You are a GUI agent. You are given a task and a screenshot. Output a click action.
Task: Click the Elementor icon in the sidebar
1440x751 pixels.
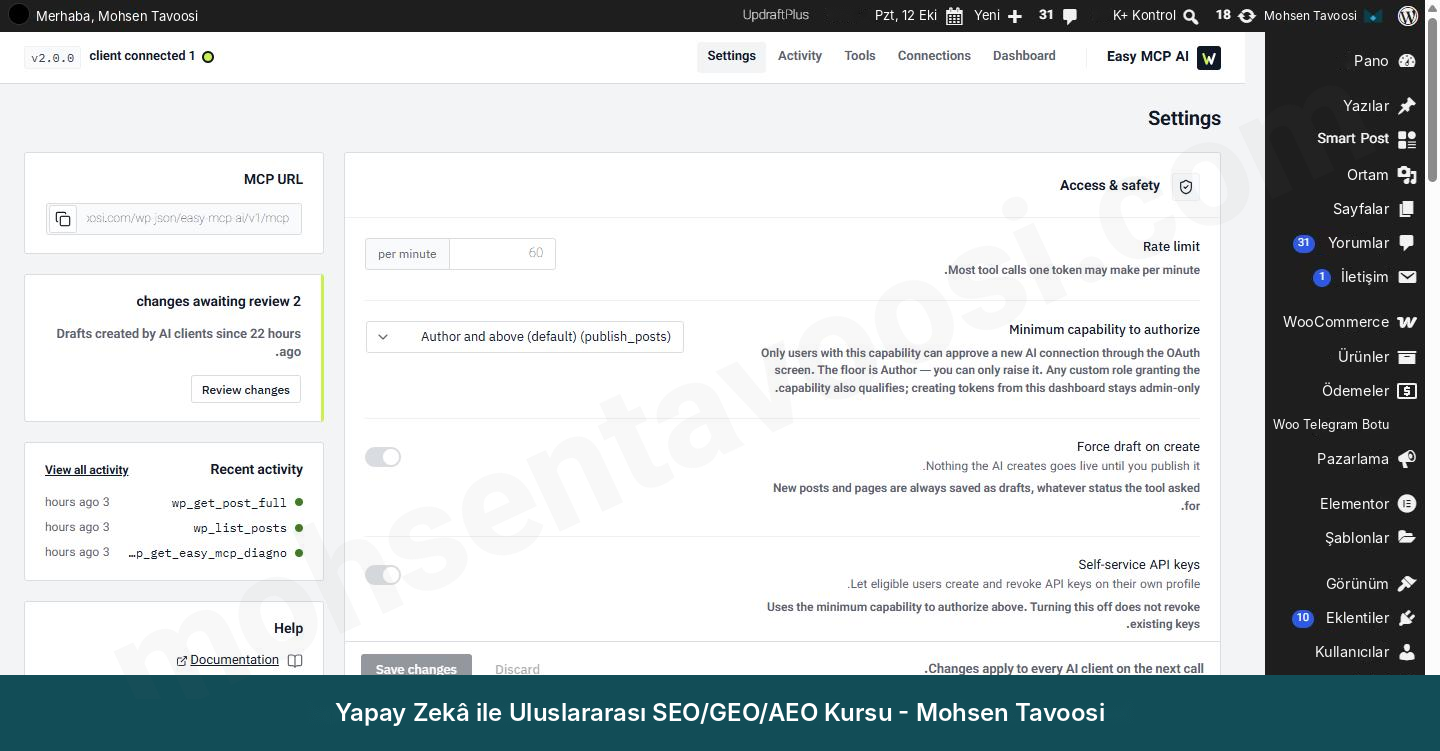click(1407, 504)
